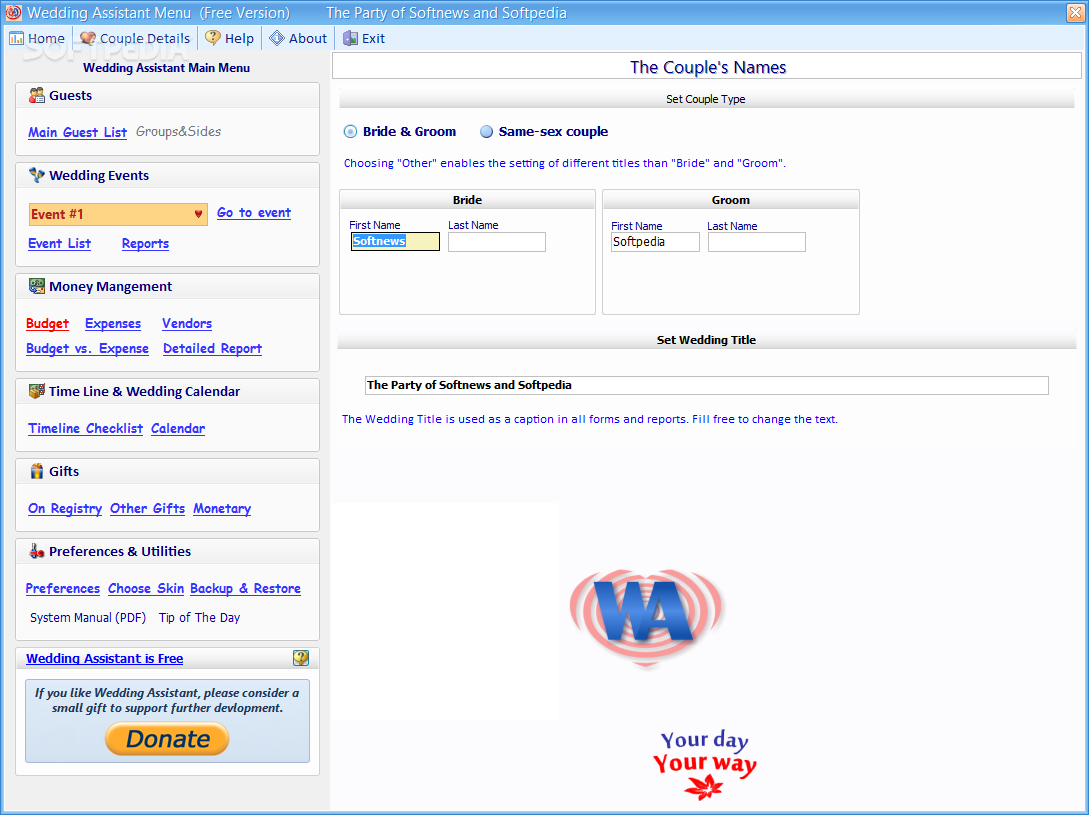Click the orange Donate button
The image size is (1089, 815).
167,738
